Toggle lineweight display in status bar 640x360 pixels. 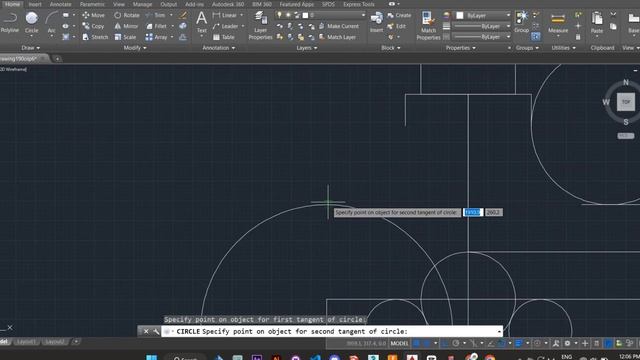point(519,343)
